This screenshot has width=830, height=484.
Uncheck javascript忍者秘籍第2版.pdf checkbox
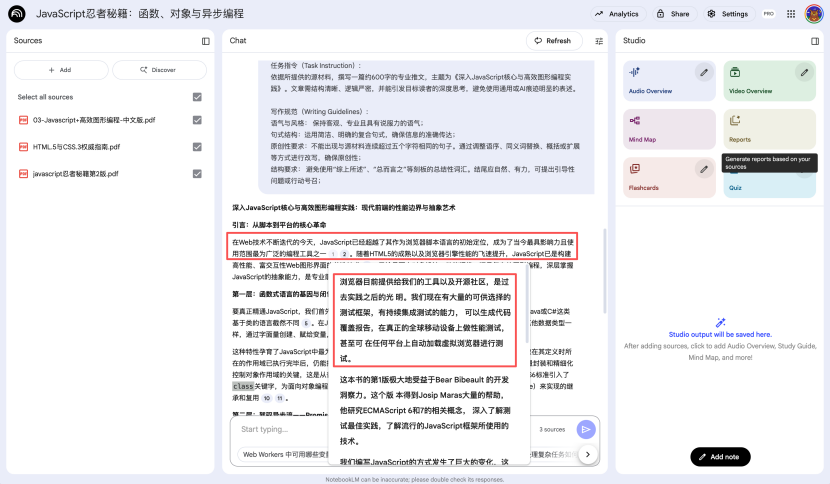tap(197, 174)
